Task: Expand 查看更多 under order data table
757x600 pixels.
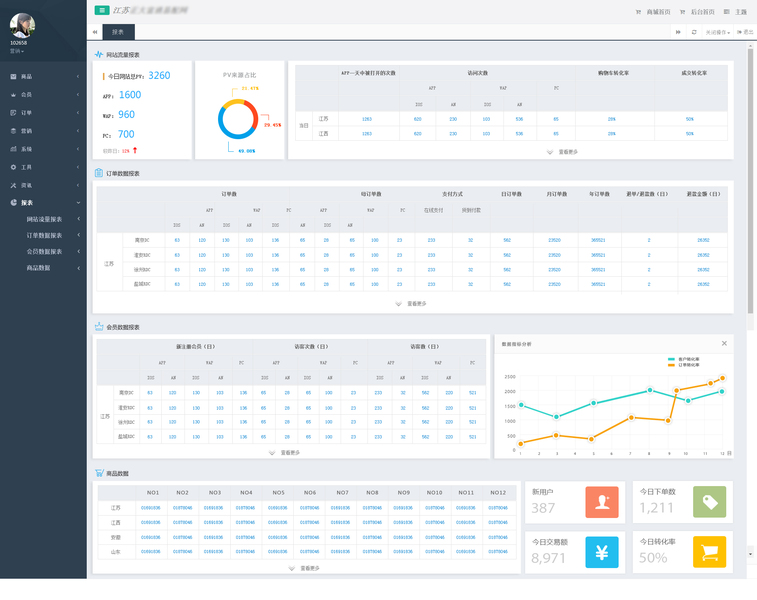Action: click(x=411, y=304)
